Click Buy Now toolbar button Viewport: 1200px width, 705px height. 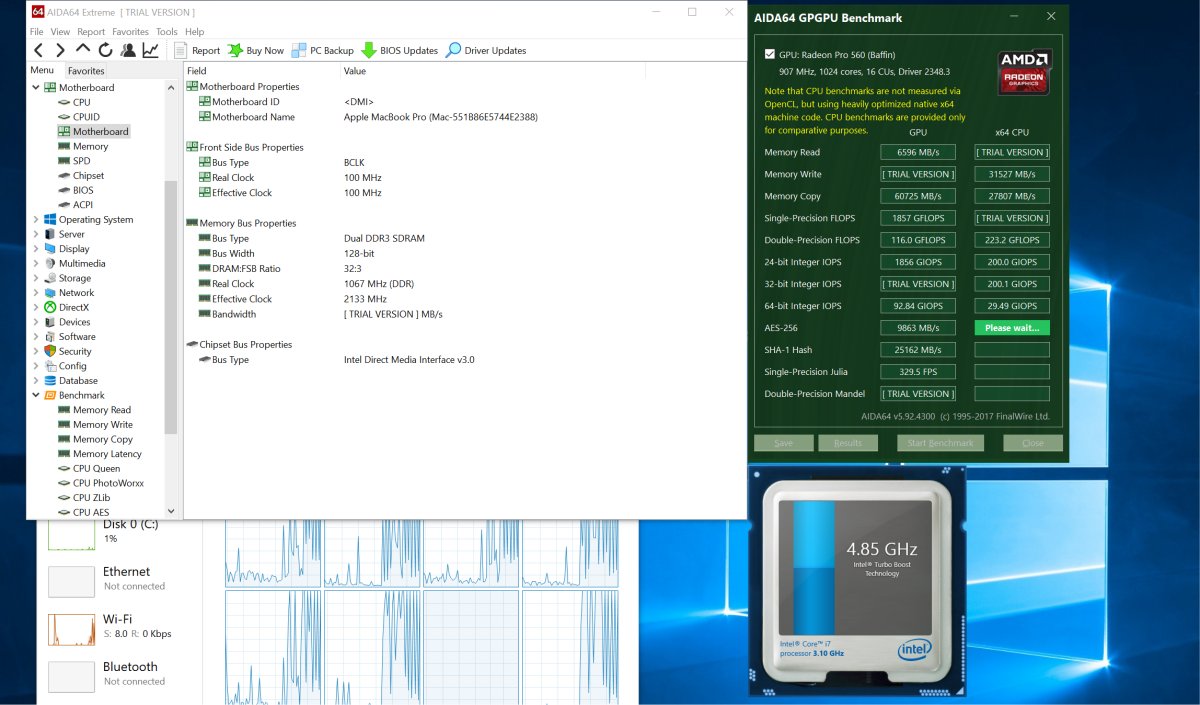256,50
